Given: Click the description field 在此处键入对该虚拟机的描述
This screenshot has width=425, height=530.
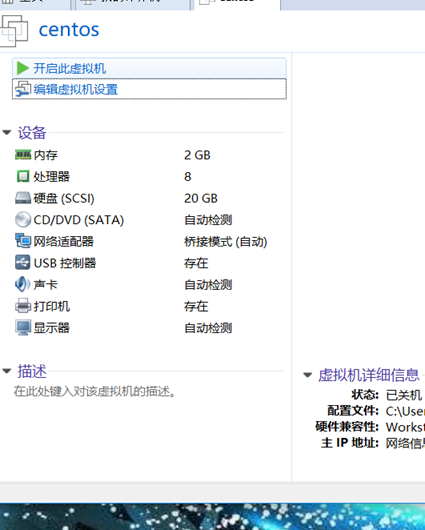Looking at the screenshot, I should [x=95, y=391].
